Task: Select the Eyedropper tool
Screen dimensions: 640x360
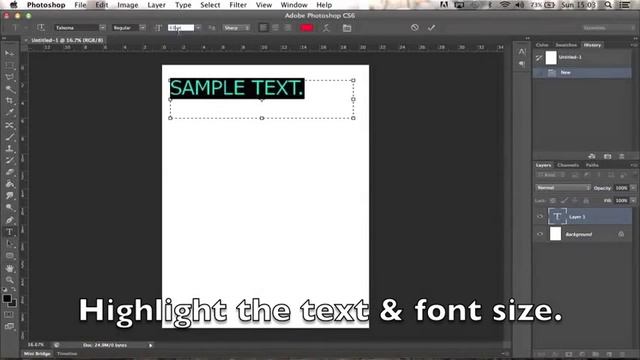Action: point(9,113)
